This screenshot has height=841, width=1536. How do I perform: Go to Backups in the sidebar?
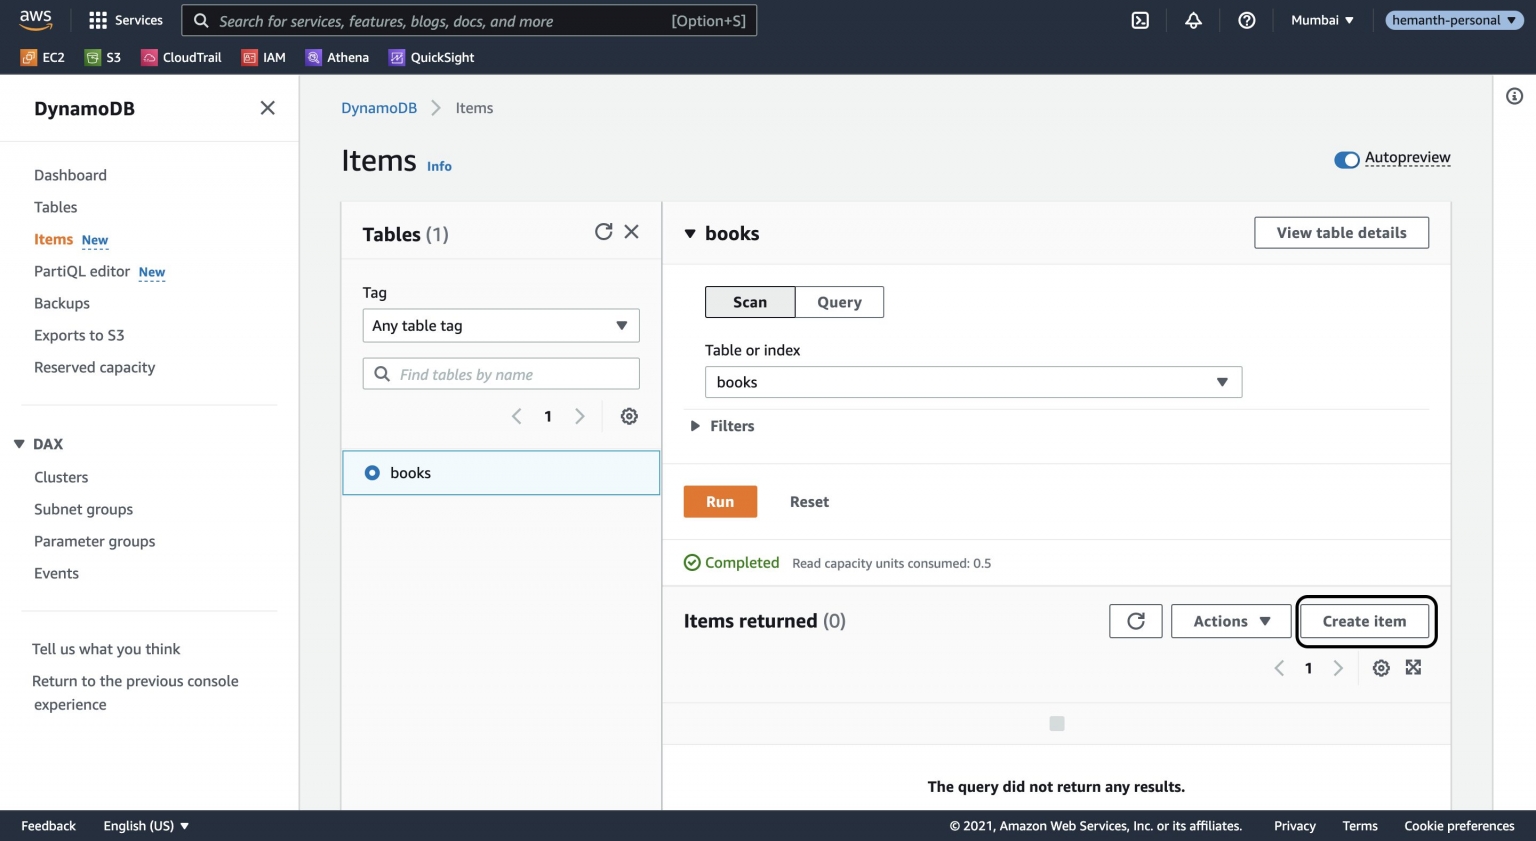pyautogui.click(x=61, y=303)
